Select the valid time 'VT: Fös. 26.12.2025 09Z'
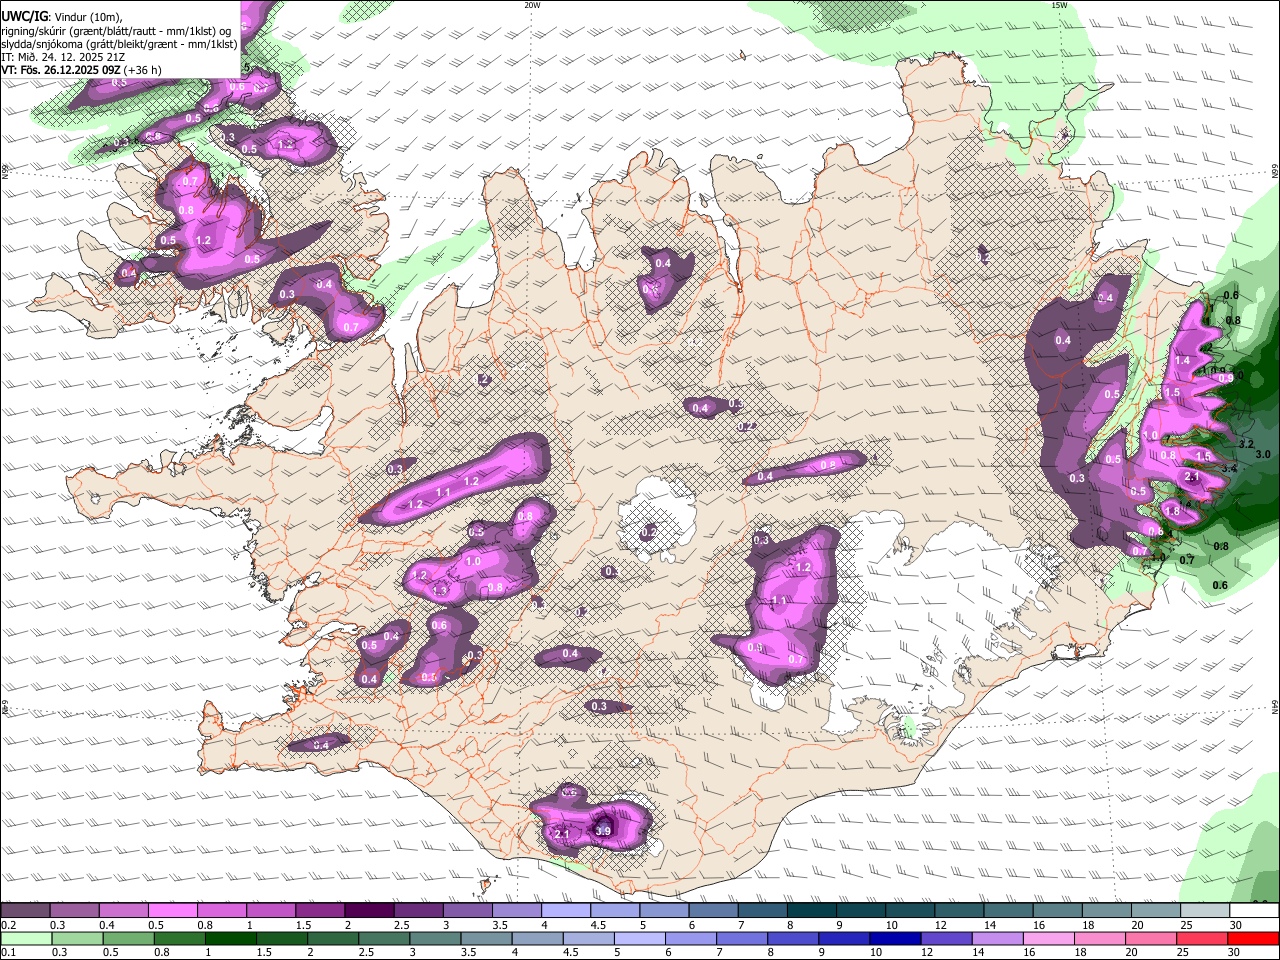The height and width of the screenshot is (960, 1280). 60,70
